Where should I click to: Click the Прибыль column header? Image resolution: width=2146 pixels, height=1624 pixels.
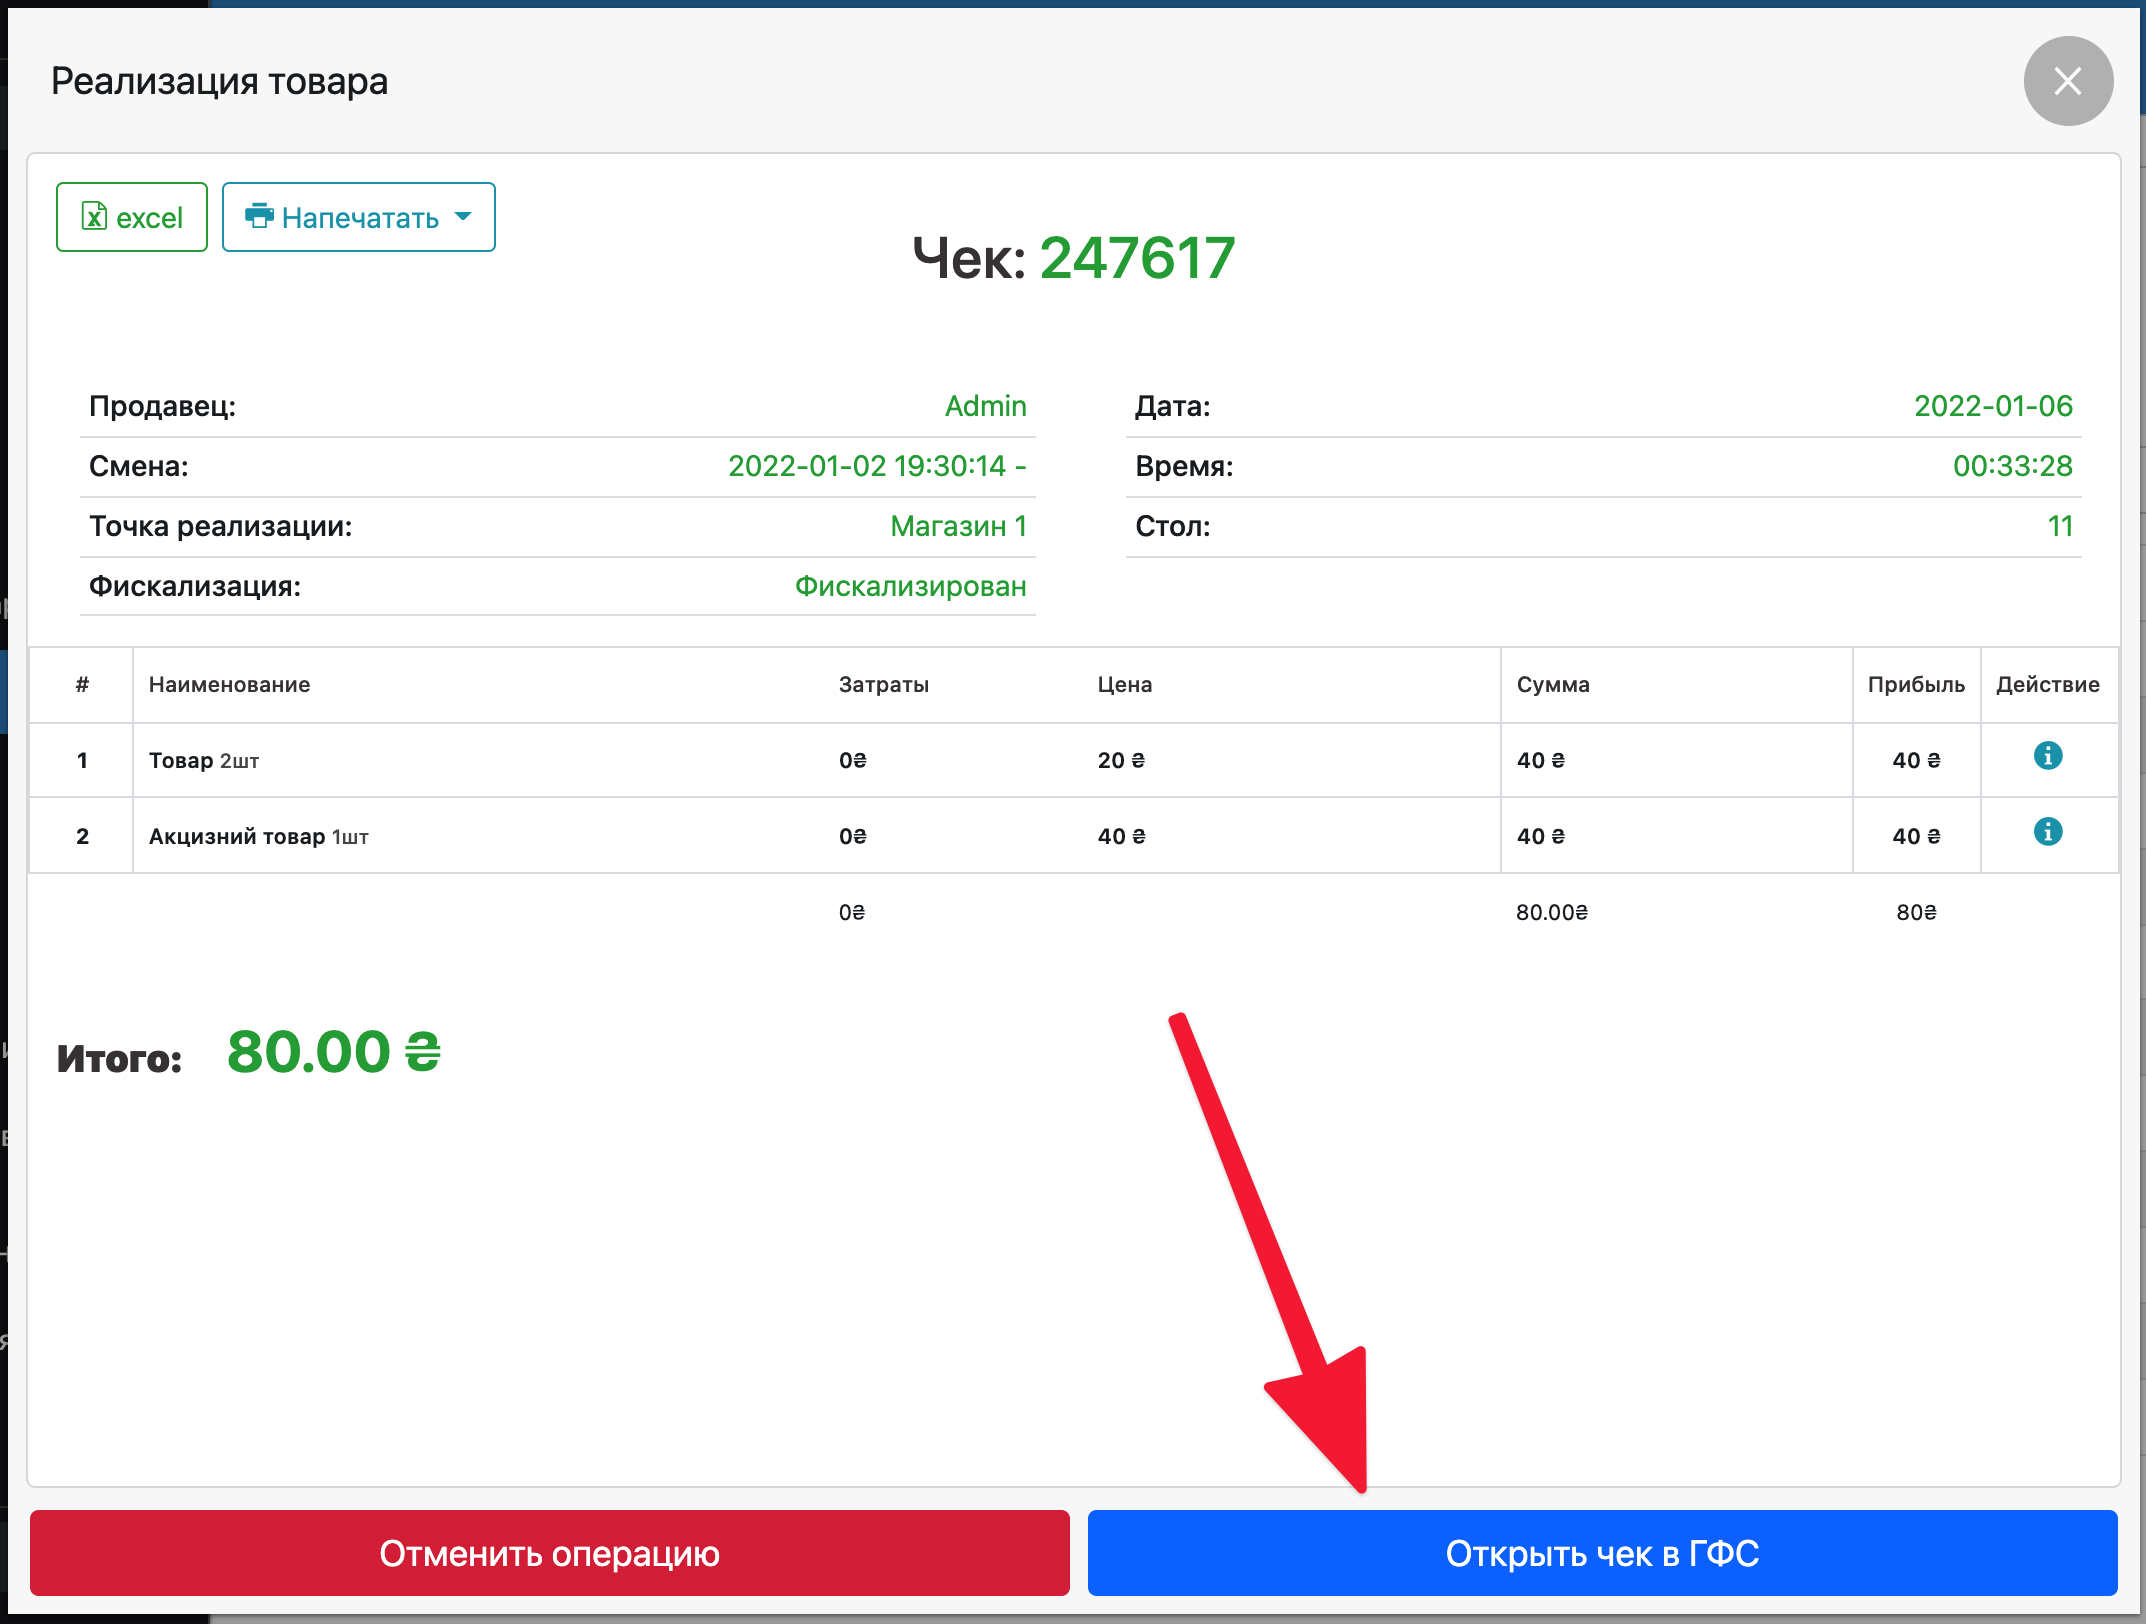coord(1915,685)
